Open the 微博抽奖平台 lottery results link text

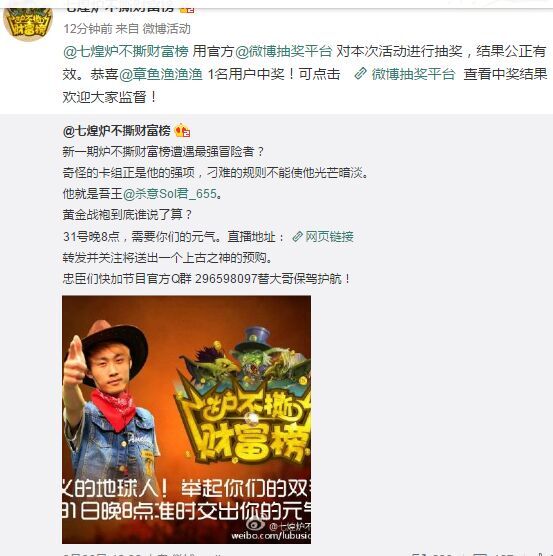[413, 74]
